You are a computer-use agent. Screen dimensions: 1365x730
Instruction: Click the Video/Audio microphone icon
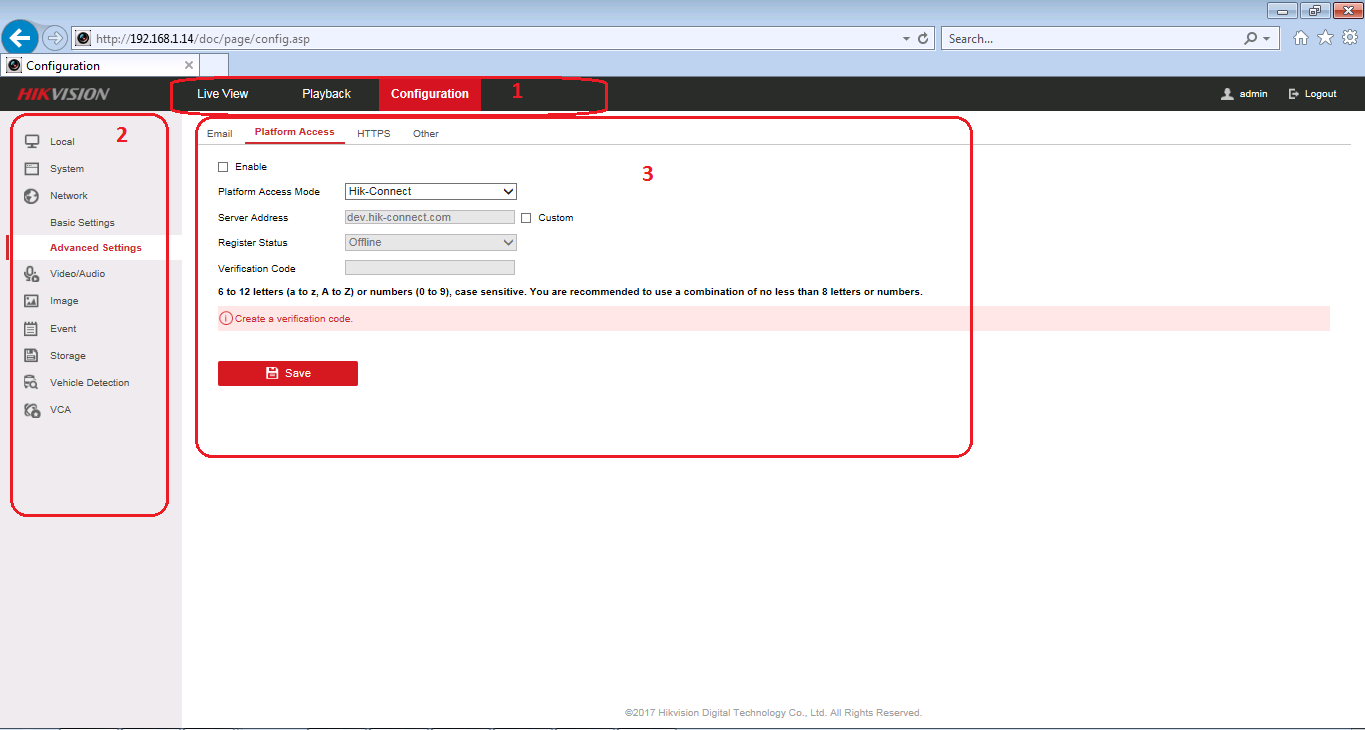32,274
